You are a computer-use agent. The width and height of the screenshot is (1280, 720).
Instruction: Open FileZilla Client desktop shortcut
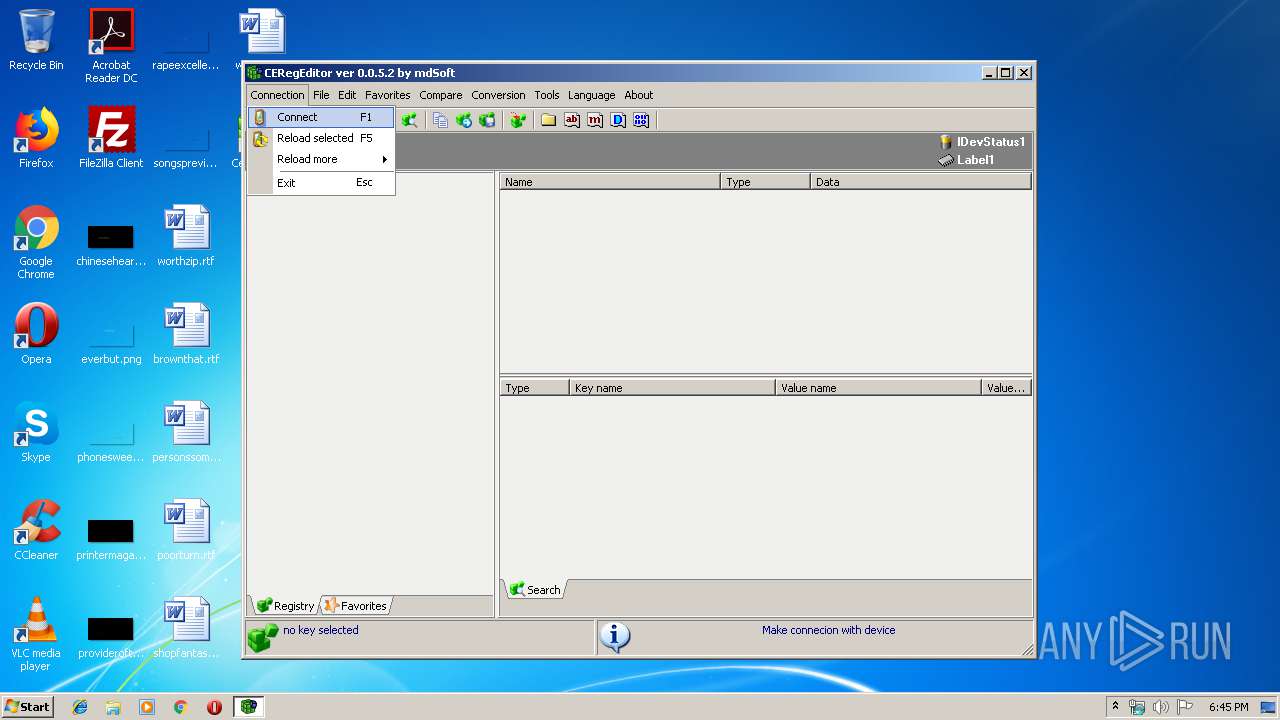coord(111,138)
